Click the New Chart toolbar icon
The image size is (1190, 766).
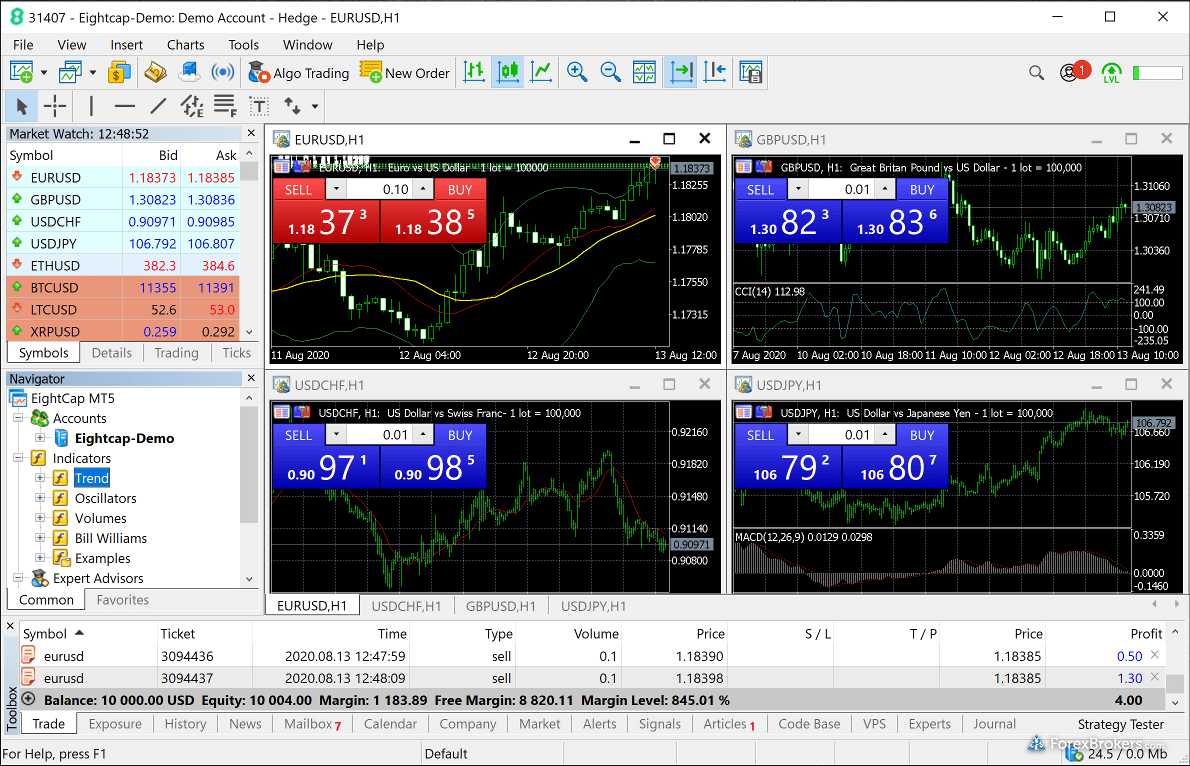tap(21, 72)
